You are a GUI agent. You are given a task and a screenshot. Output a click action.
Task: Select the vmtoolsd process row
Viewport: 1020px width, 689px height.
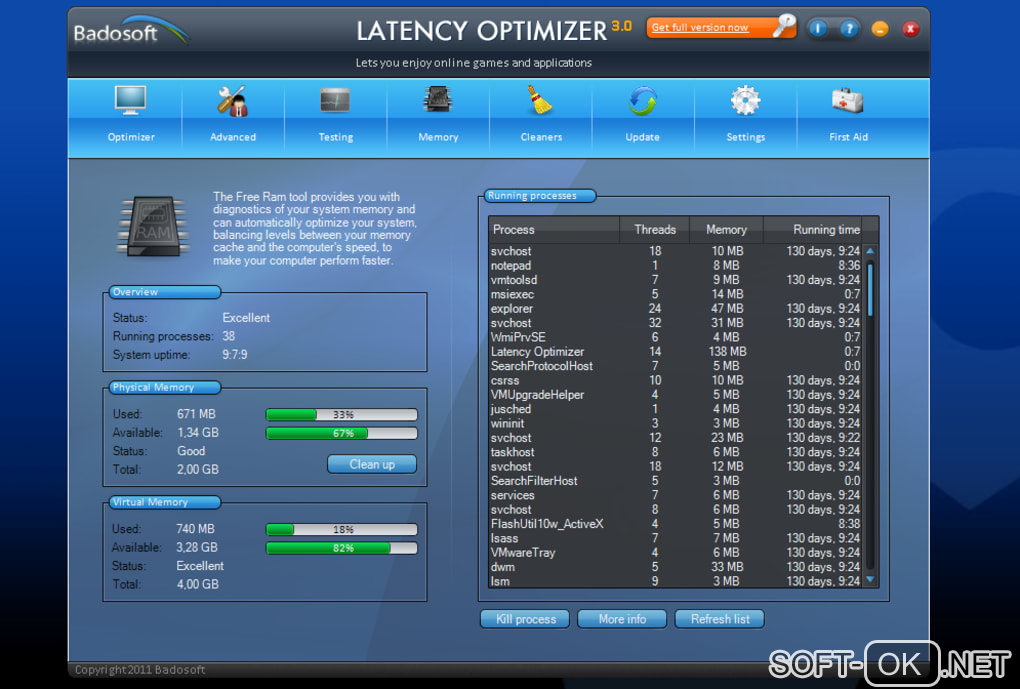(x=675, y=280)
